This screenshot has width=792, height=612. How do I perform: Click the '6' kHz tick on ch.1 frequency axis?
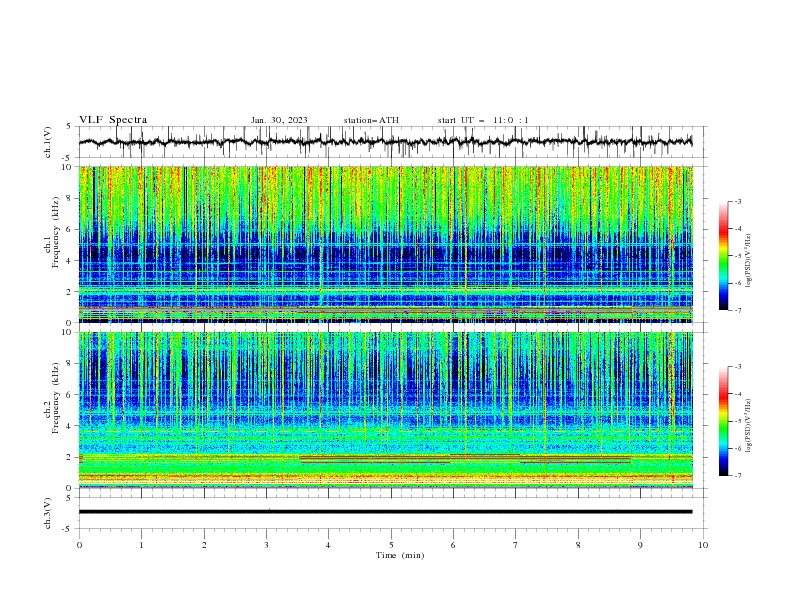[70, 230]
